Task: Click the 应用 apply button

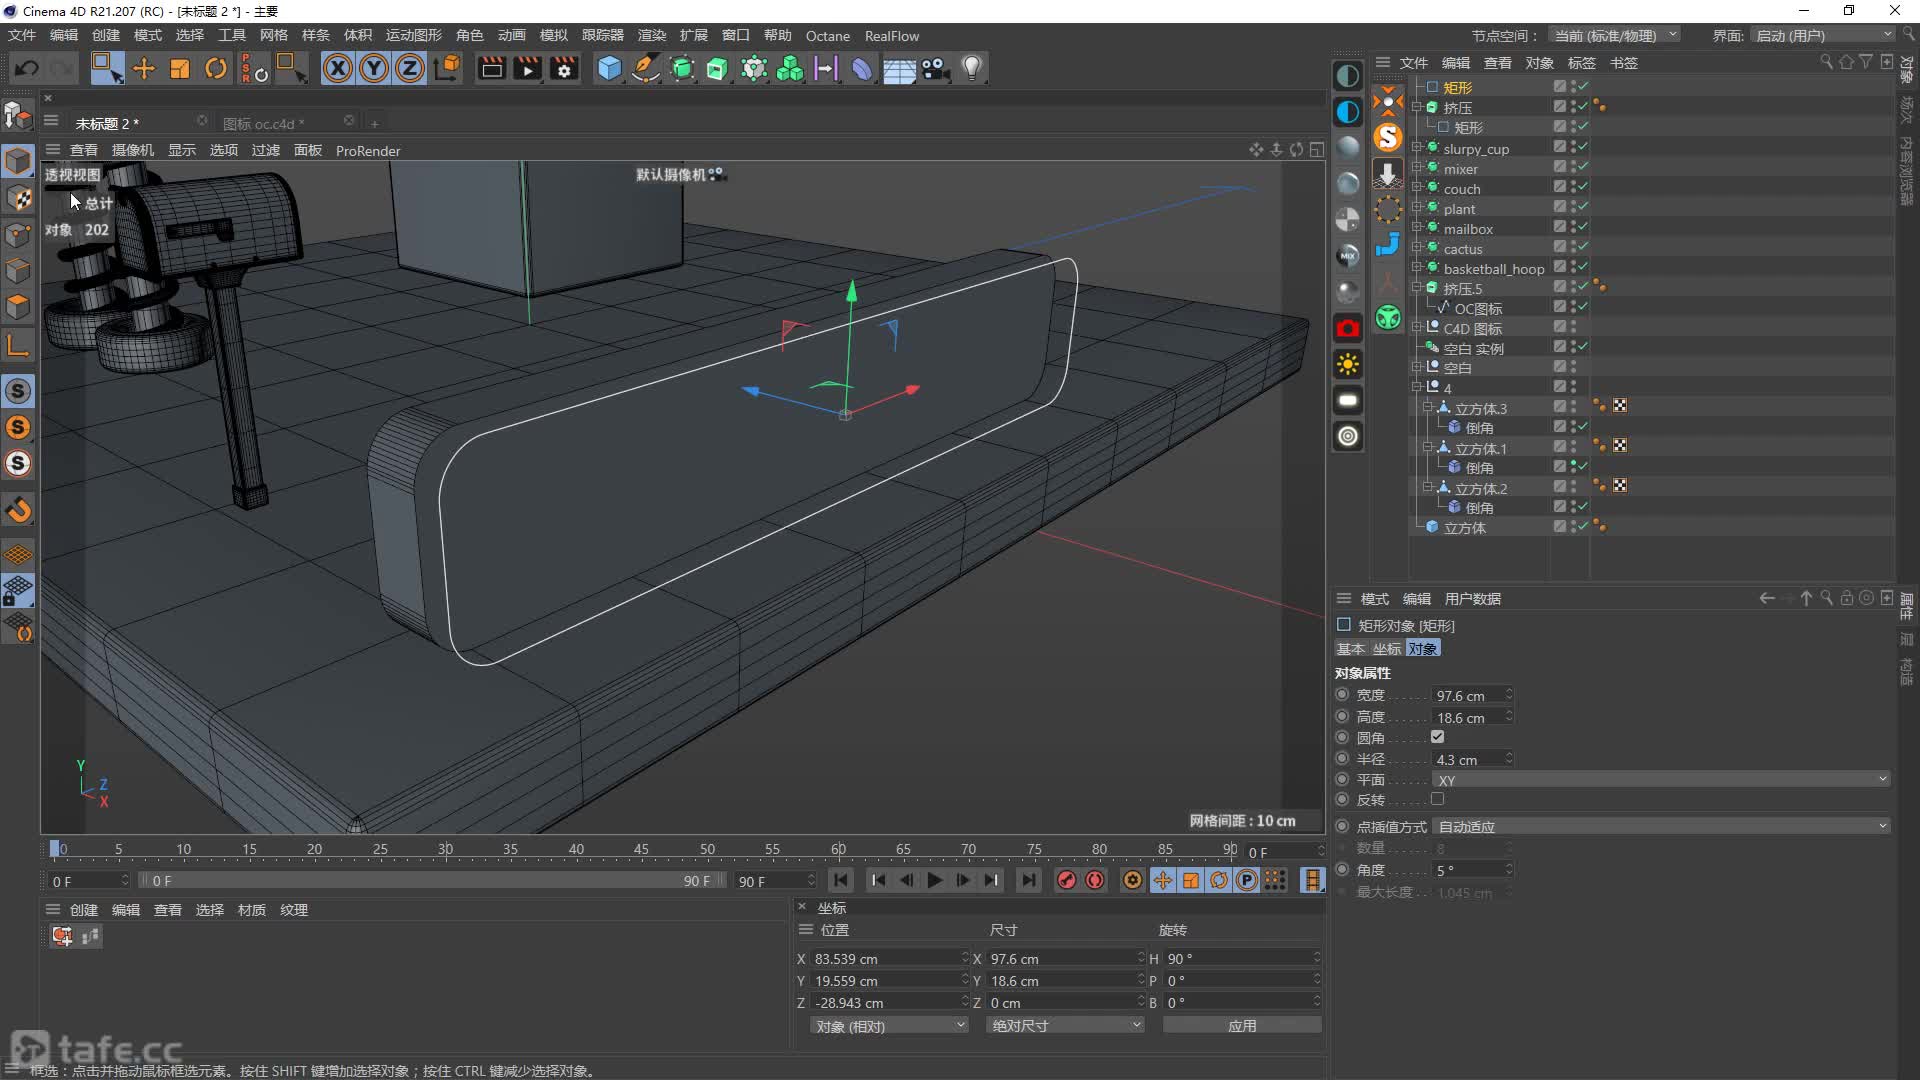Action: coord(1242,1026)
